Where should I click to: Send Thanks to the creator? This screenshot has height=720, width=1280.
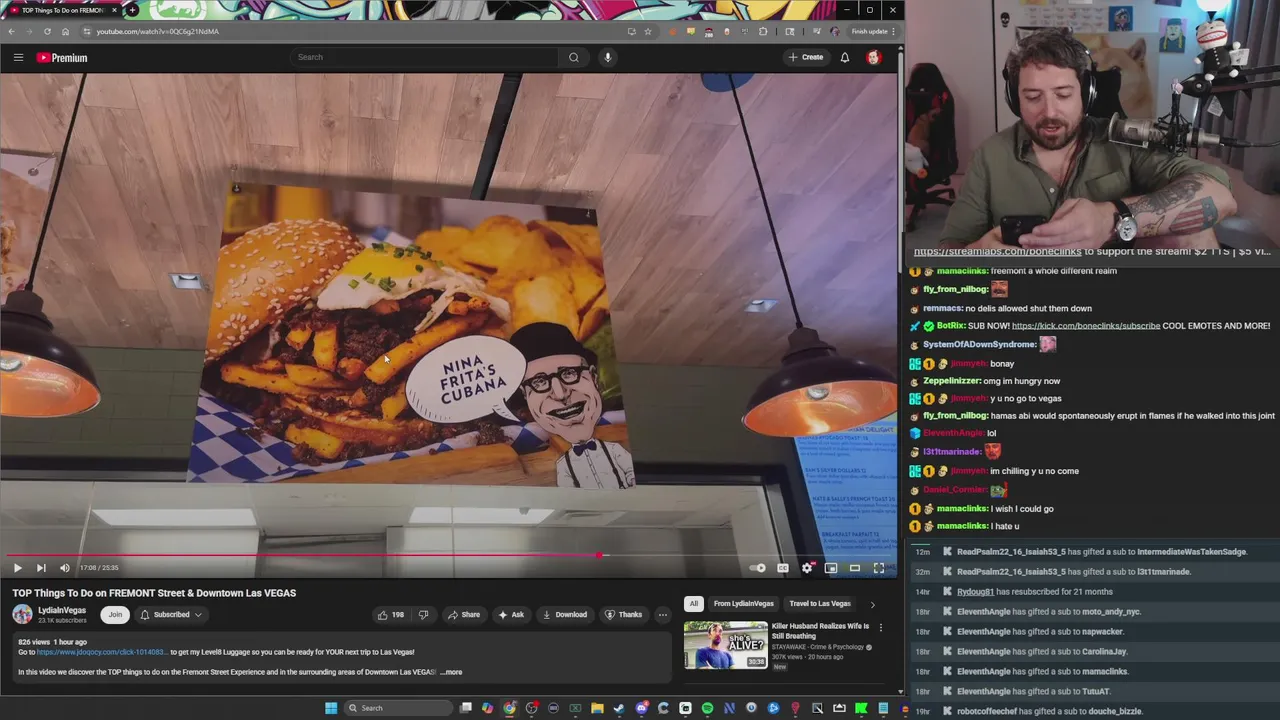click(x=624, y=615)
